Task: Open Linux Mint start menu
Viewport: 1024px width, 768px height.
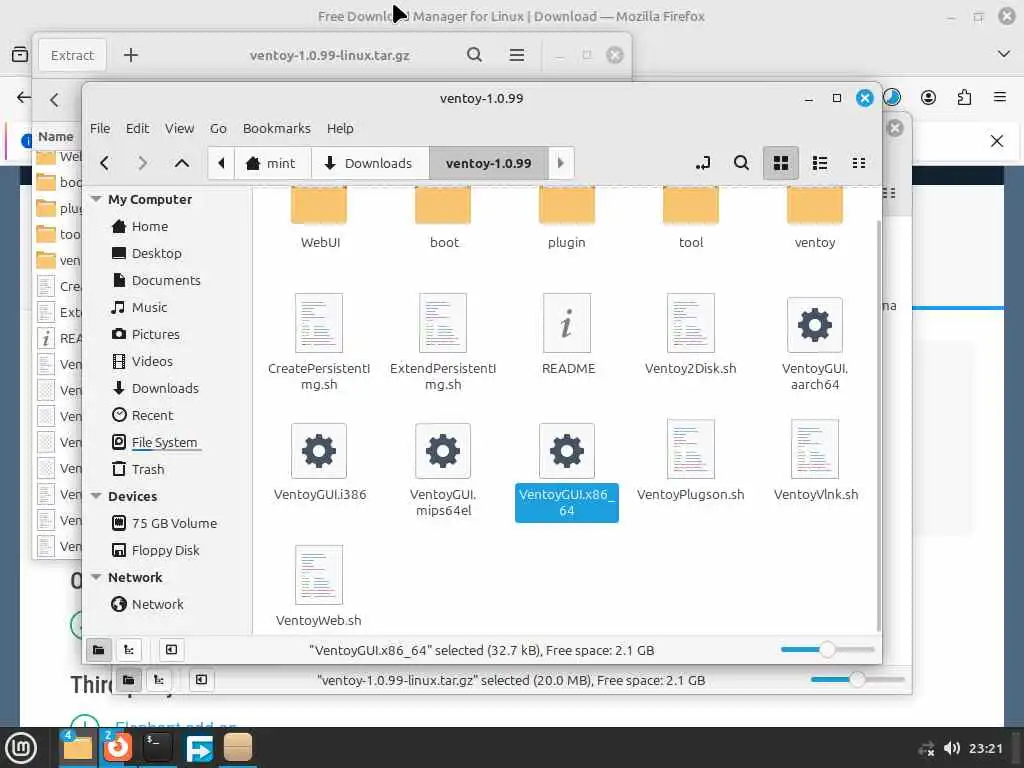Action: 22,748
